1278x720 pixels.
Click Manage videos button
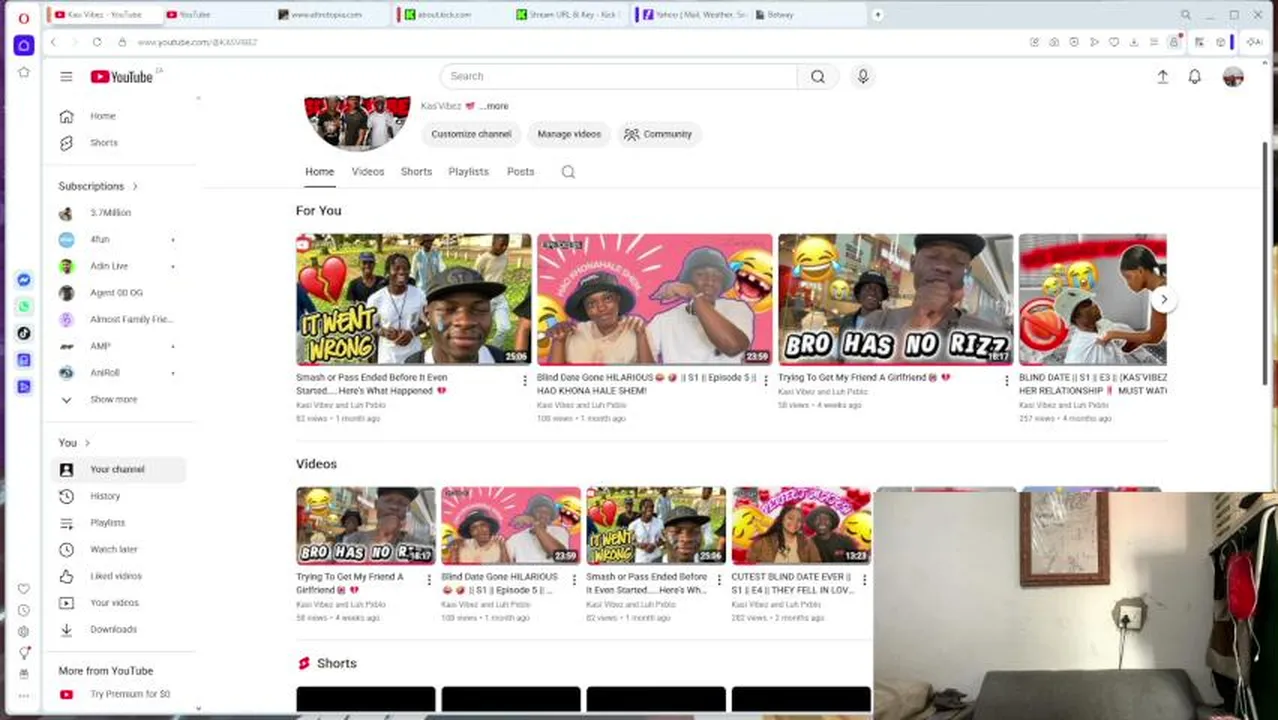[x=569, y=134]
